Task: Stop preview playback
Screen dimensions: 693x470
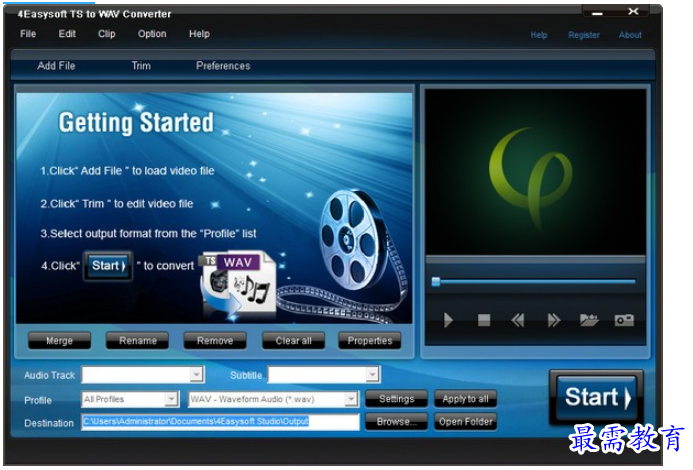Action: (484, 320)
